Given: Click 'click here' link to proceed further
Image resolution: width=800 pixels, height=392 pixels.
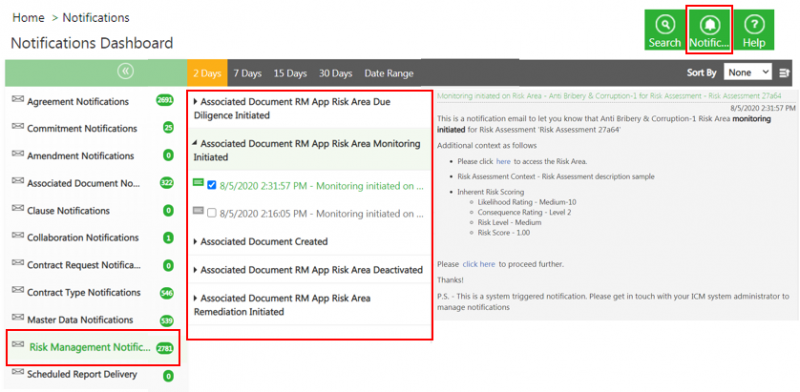Looking at the screenshot, I should [x=479, y=264].
